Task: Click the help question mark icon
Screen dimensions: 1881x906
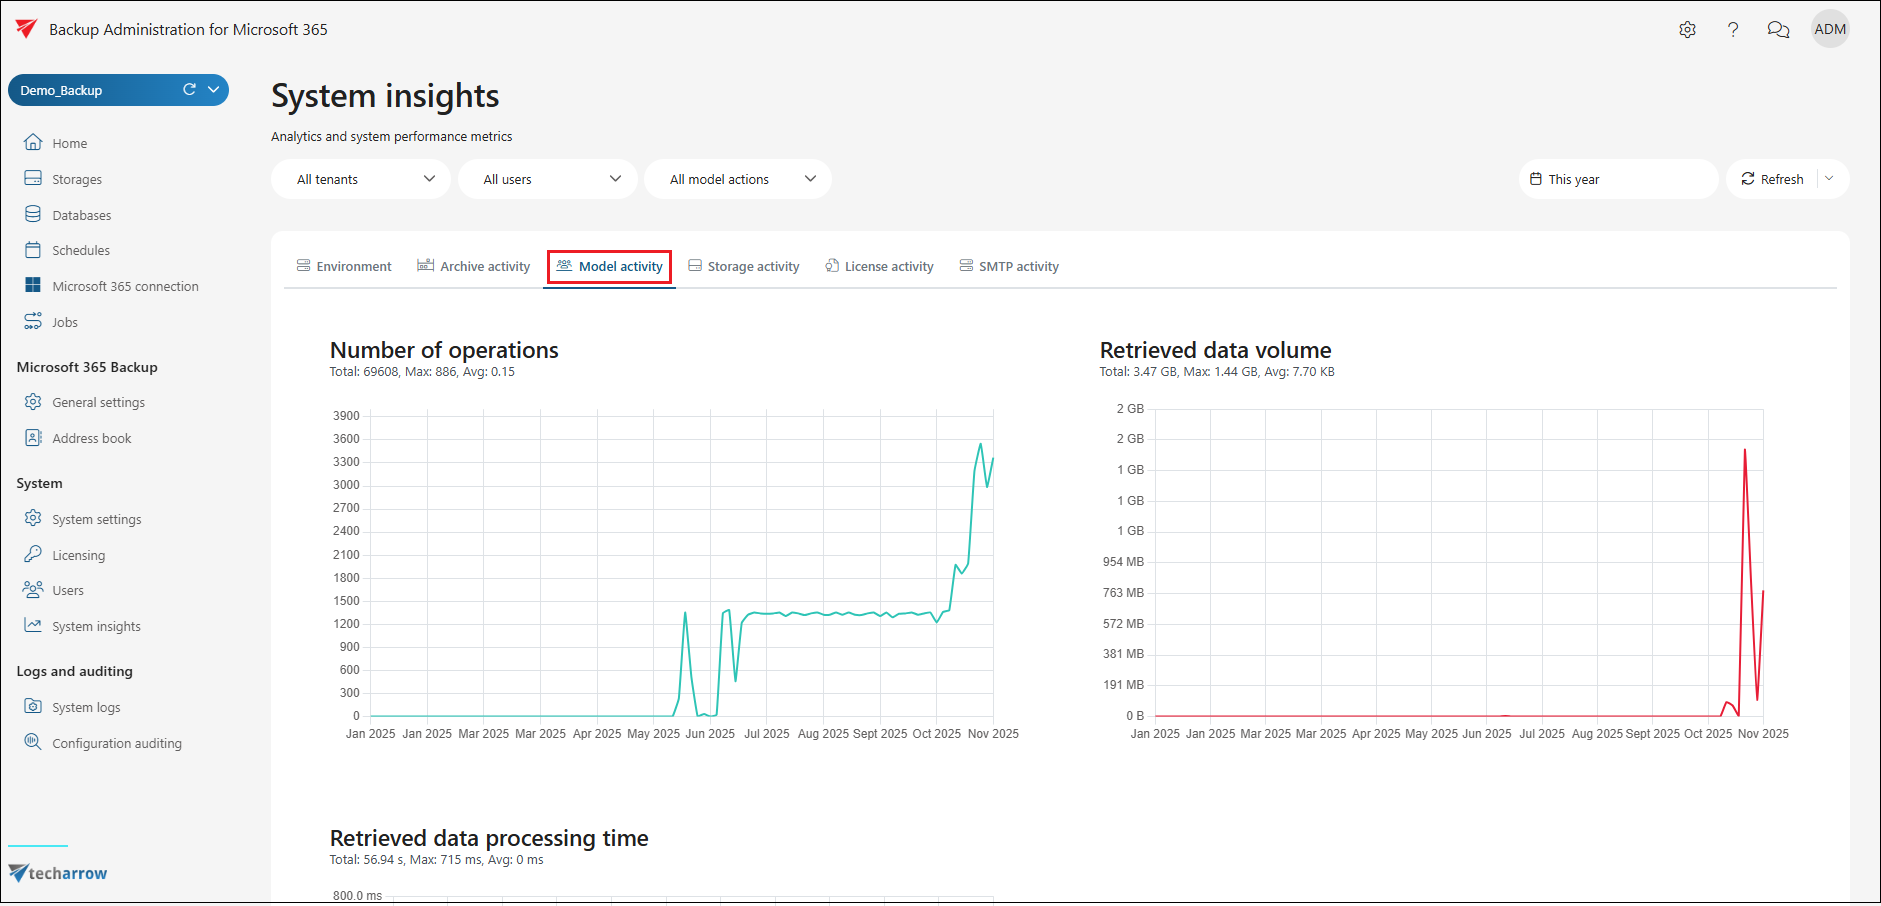Action: tap(1732, 30)
